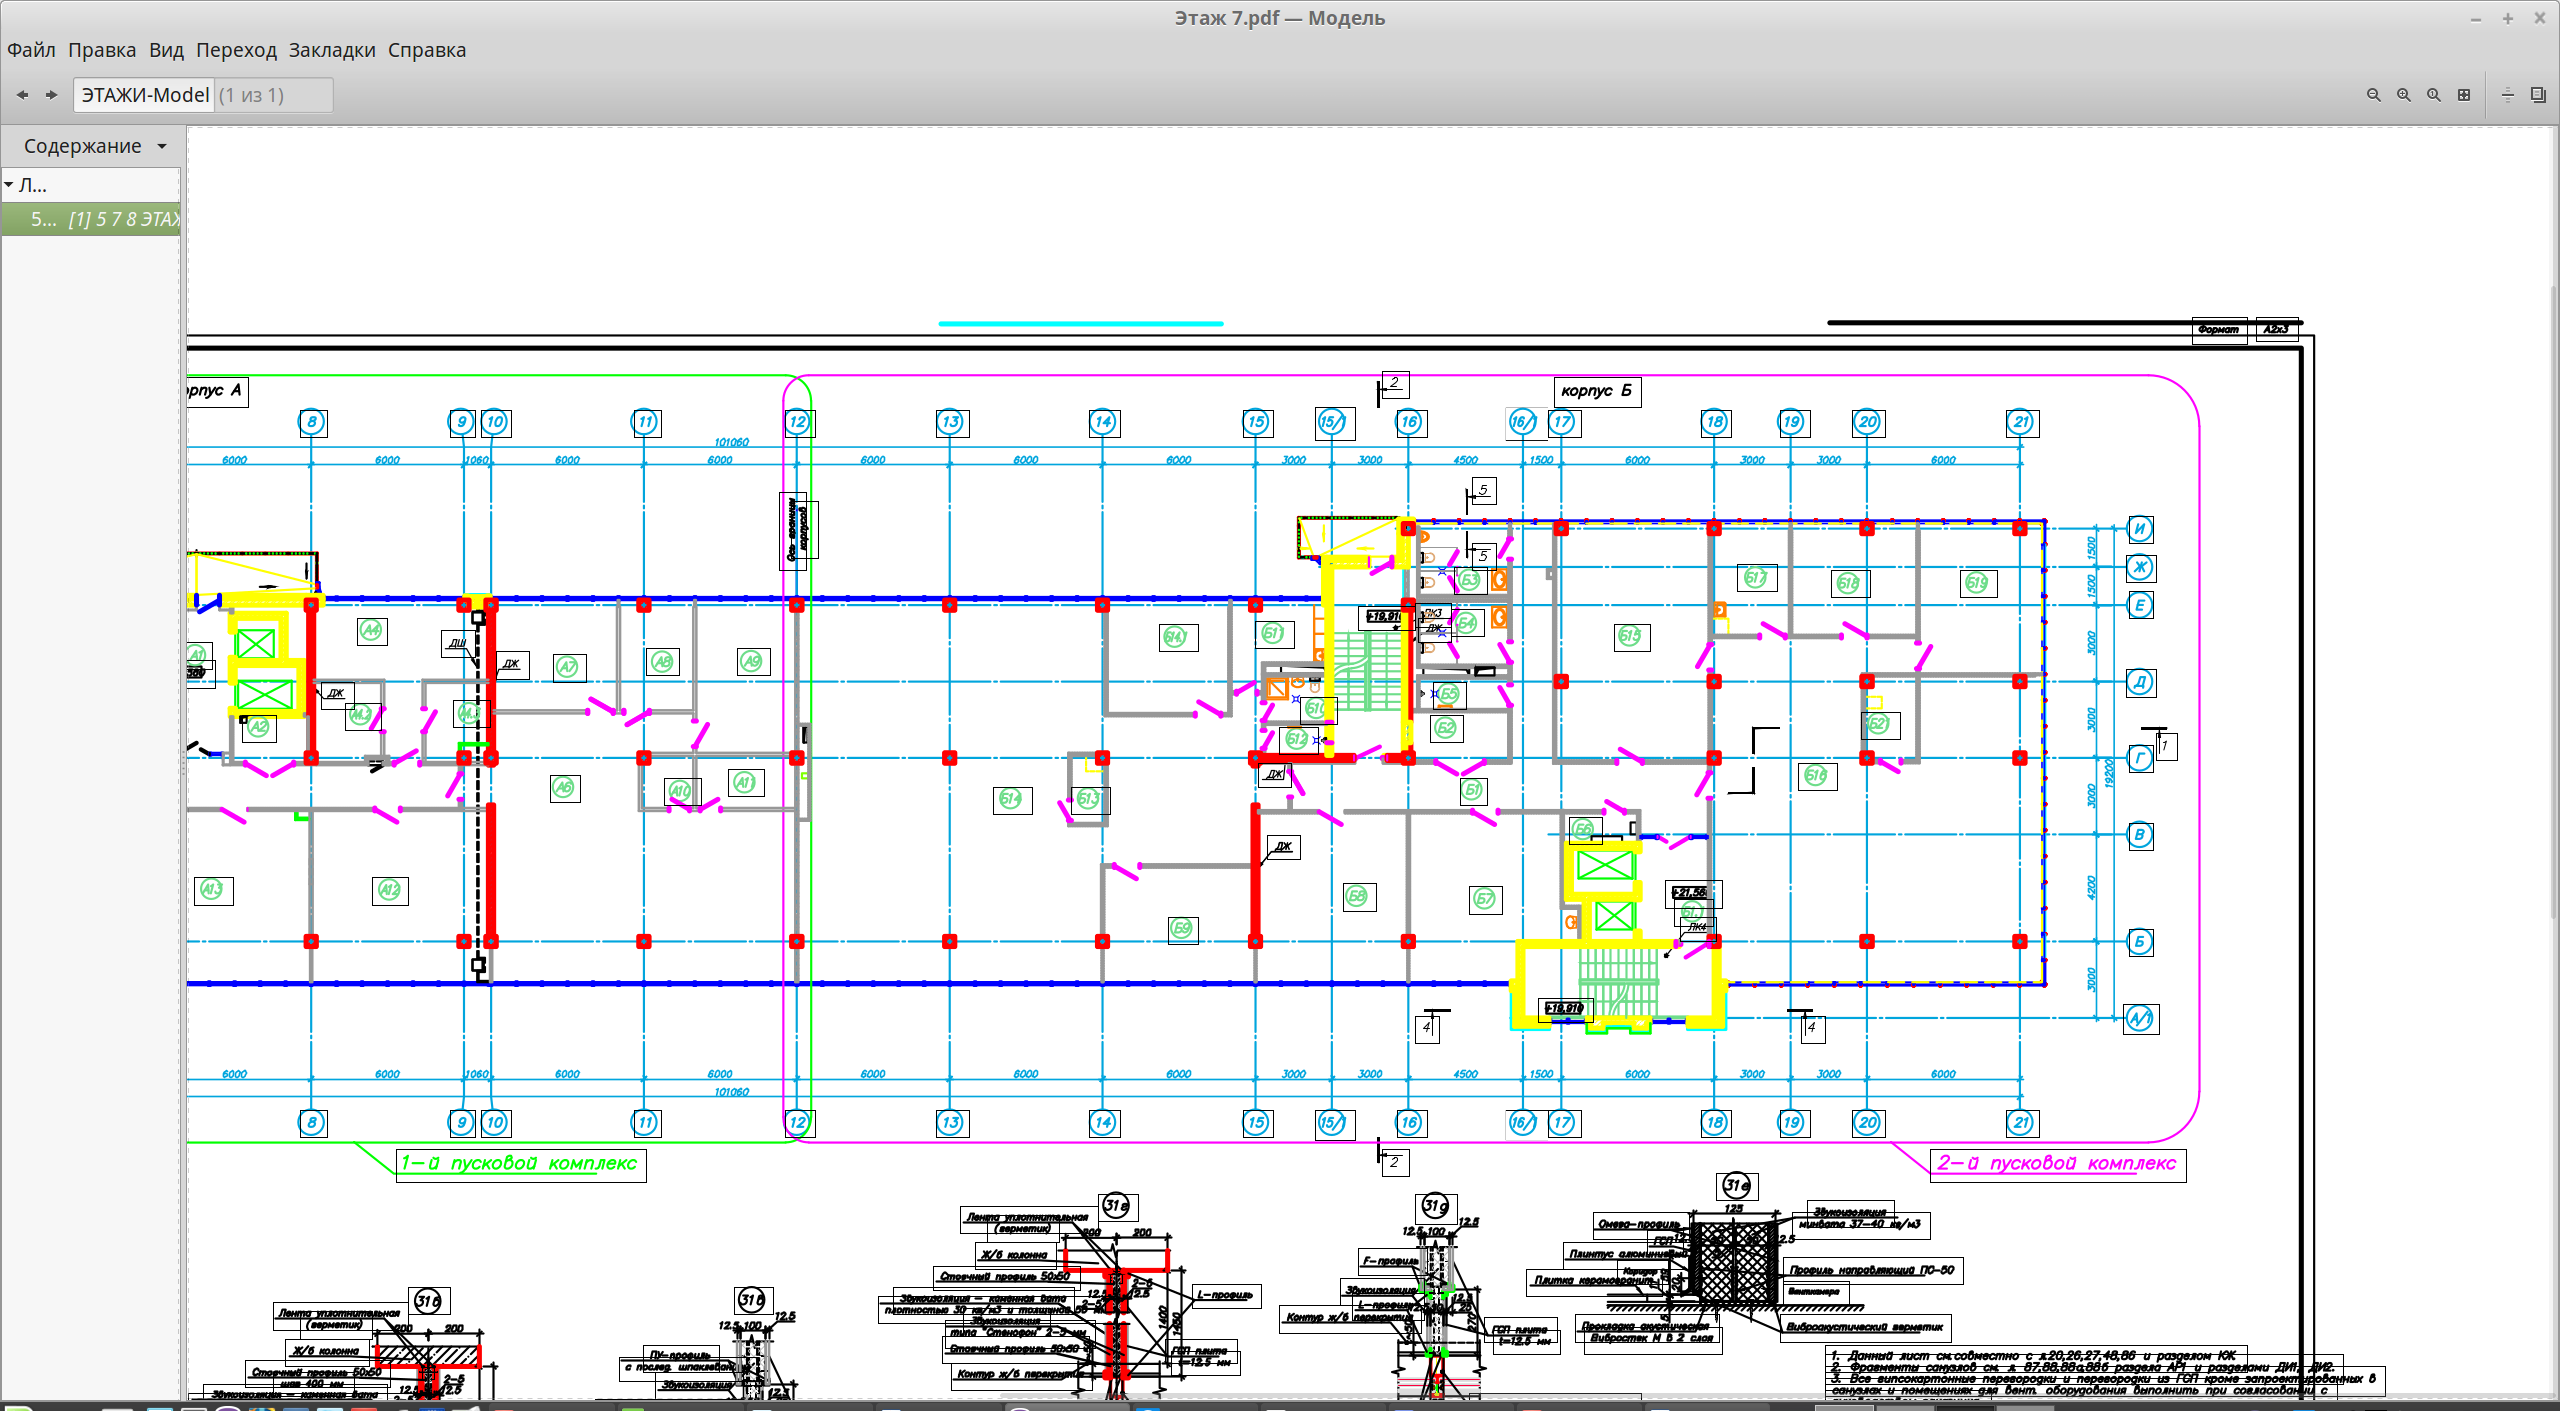Click room label Б19 on the plan

tap(1977, 583)
